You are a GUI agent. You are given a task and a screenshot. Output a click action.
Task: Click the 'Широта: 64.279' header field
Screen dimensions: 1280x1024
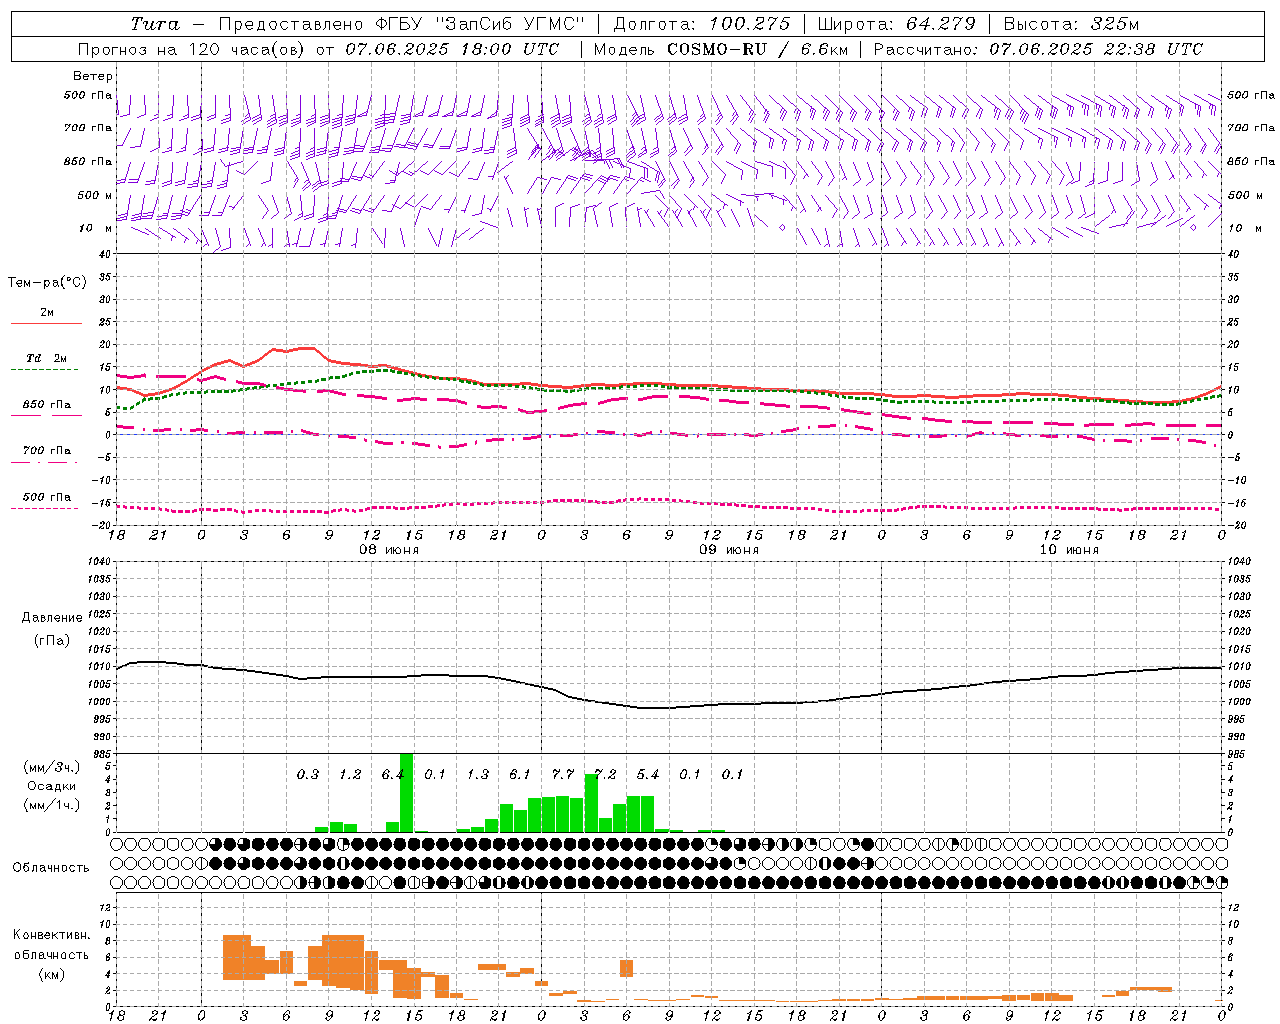896,24
